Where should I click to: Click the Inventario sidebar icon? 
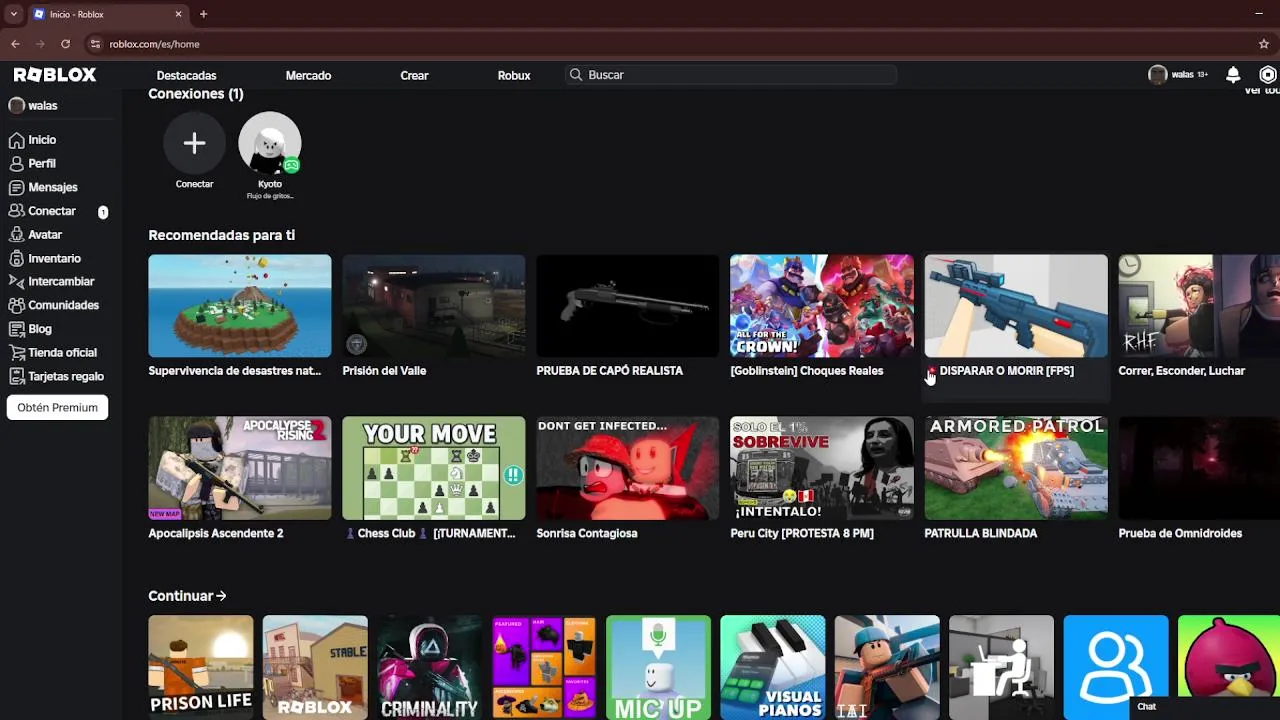click(x=16, y=258)
